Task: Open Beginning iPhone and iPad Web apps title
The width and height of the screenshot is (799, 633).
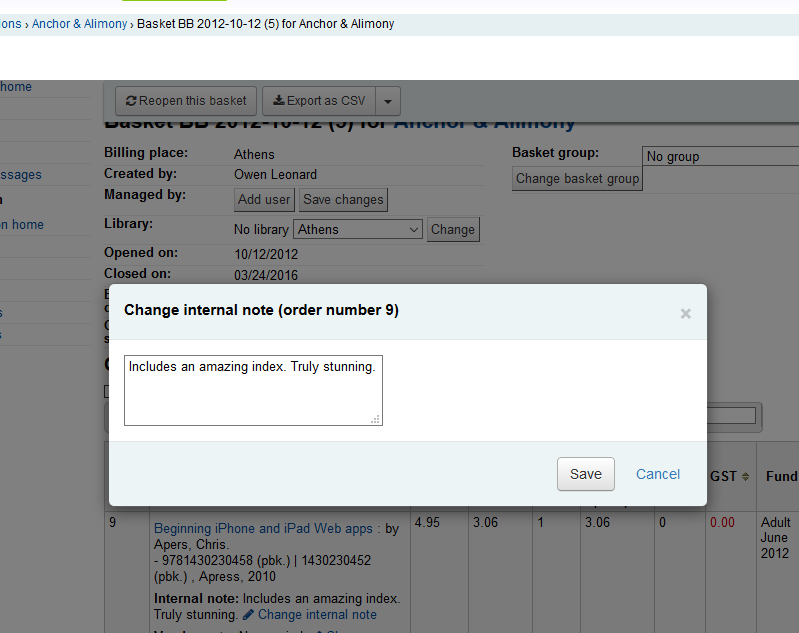Action: click(x=263, y=528)
